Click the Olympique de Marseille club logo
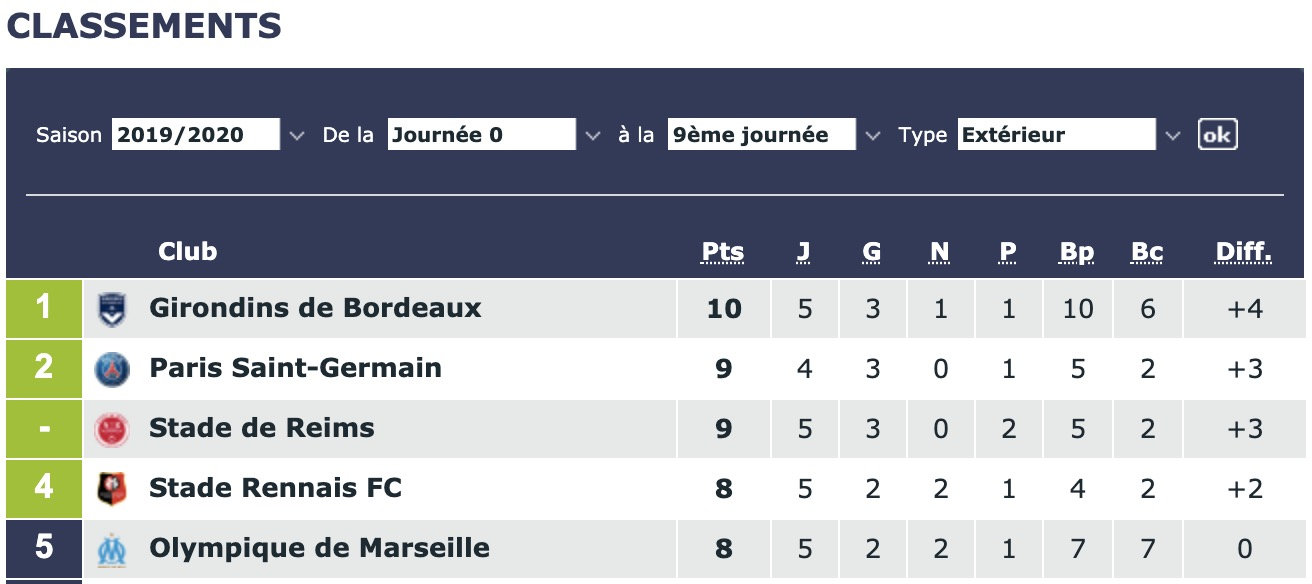 (111, 549)
